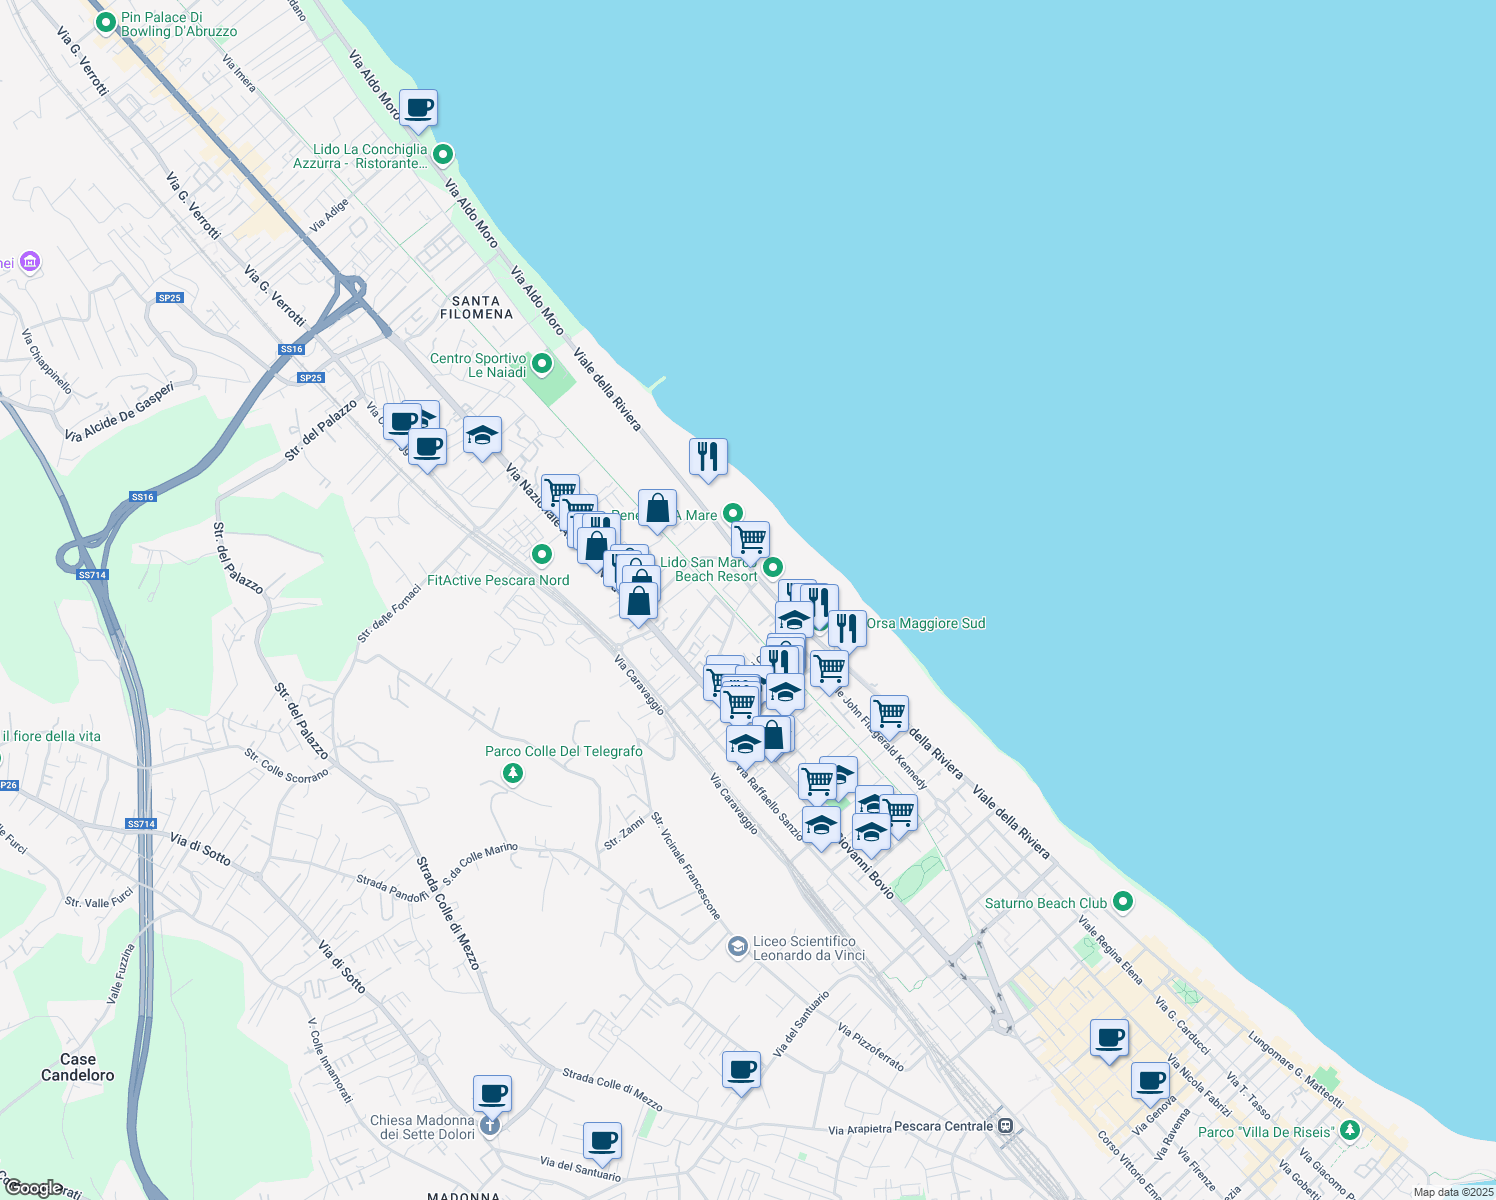The image size is (1496, 1200).
Task: Click the Liceo Scientifico Leonardo da Vinci icon
Action: [x=738, y=947]
